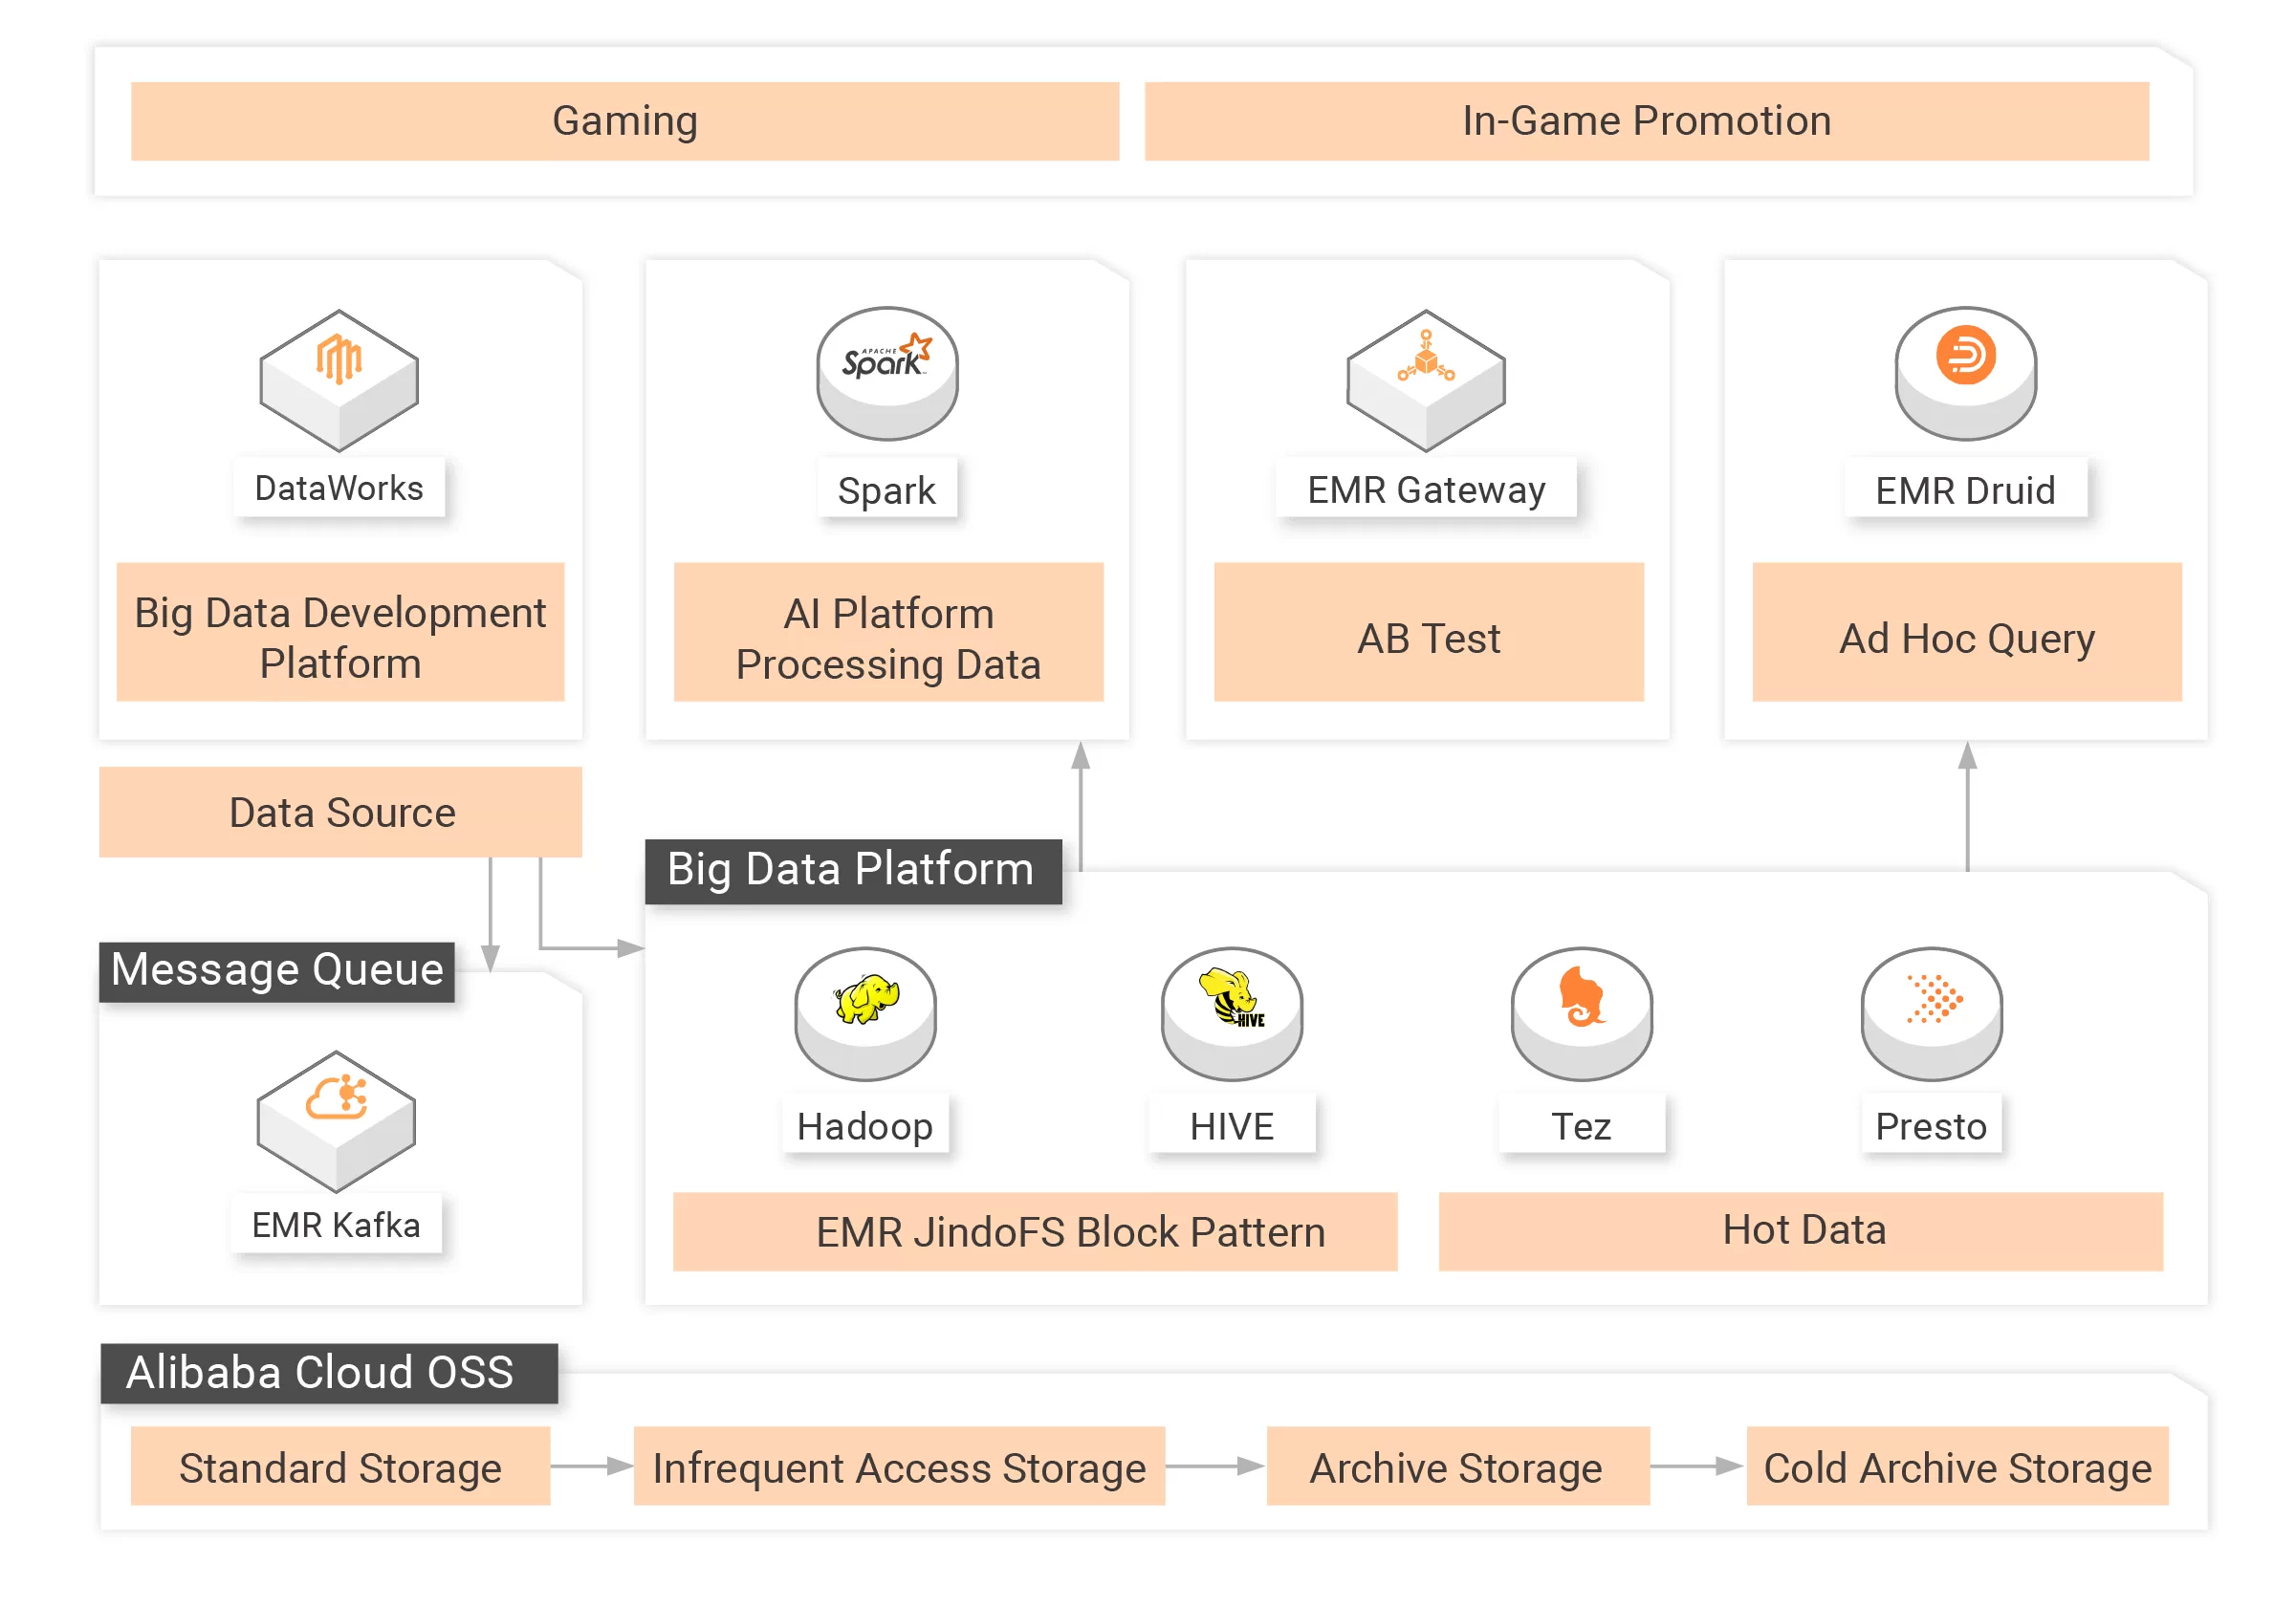This screenshot has height=1607, width=2296.
Task: Select the In-Game Promotion box
Action: click(1646, 121)
